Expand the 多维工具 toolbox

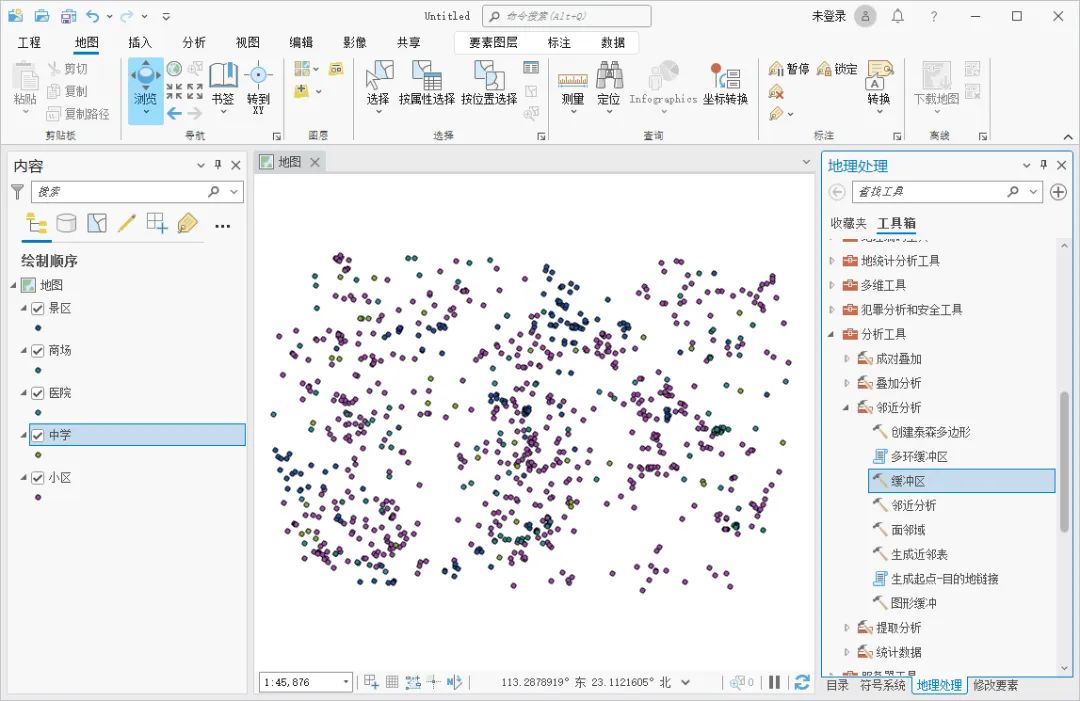[832, 285]
